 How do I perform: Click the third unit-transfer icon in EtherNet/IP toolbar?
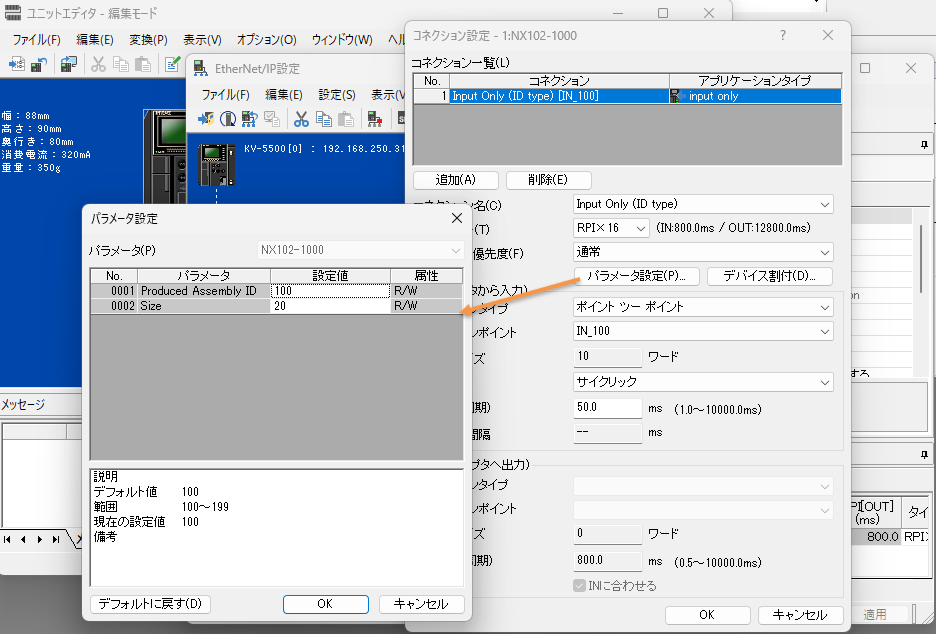250,119
